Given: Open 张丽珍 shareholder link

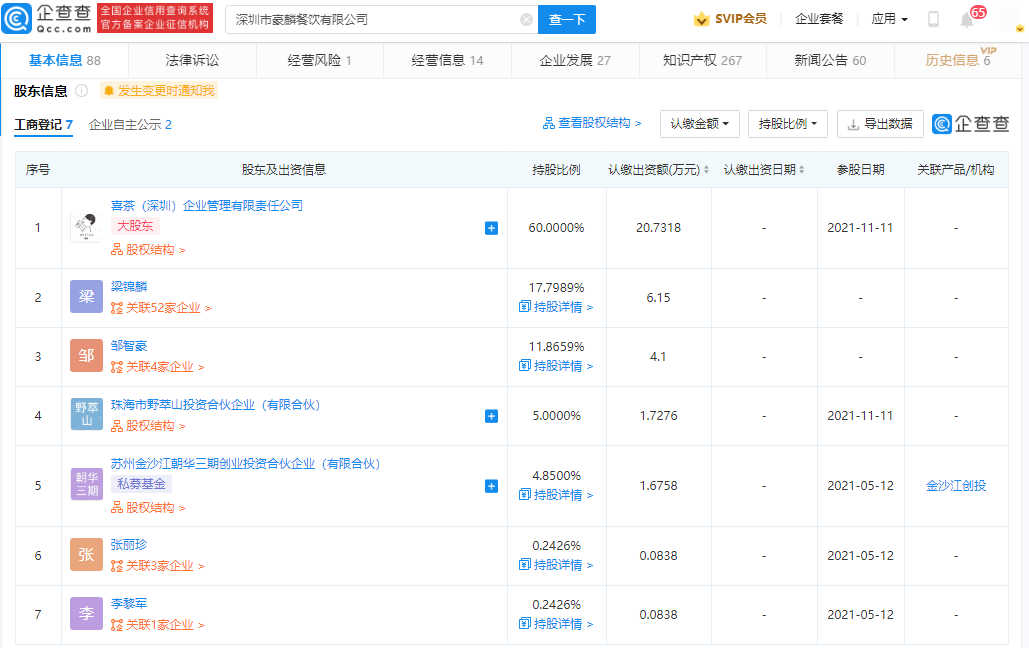Looking at the screenshot, I should (x=129, y=544).
